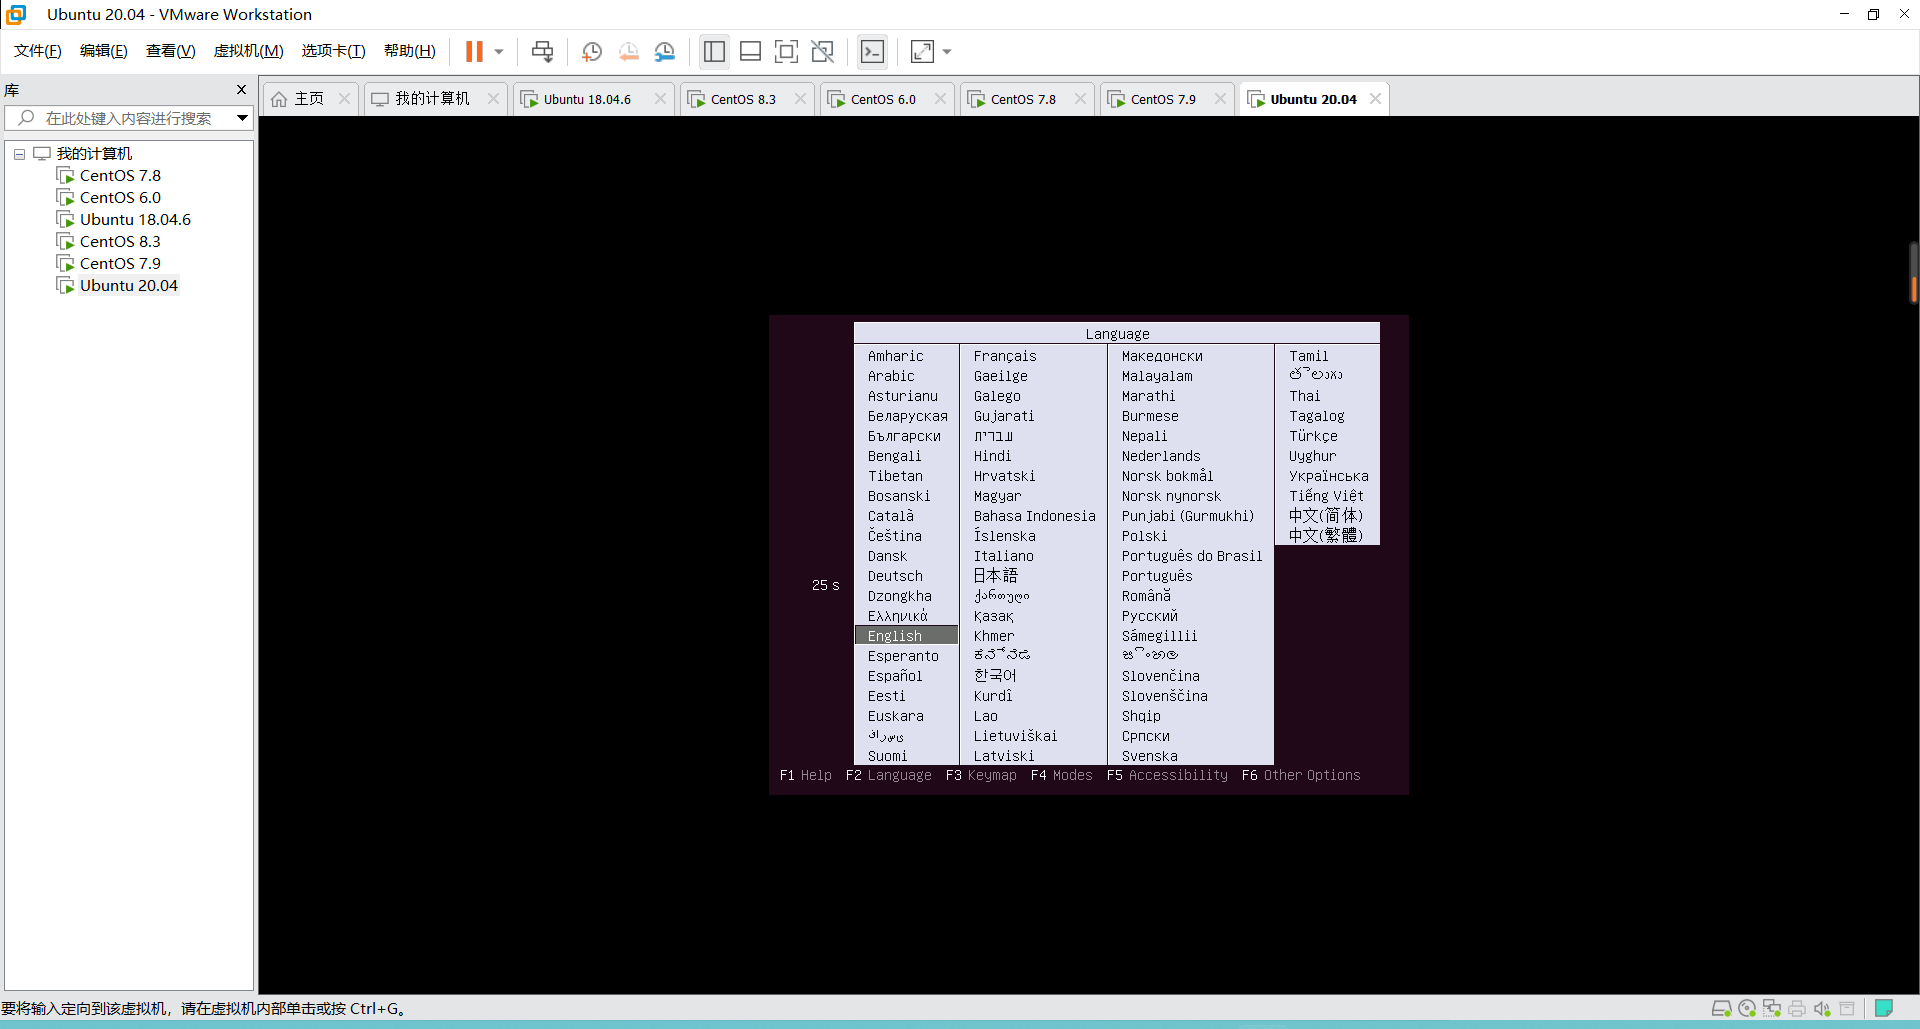This screenshot has width=1920, height=1029.
Task: Choose English in the Language list
Action: (x=906, y=636)
